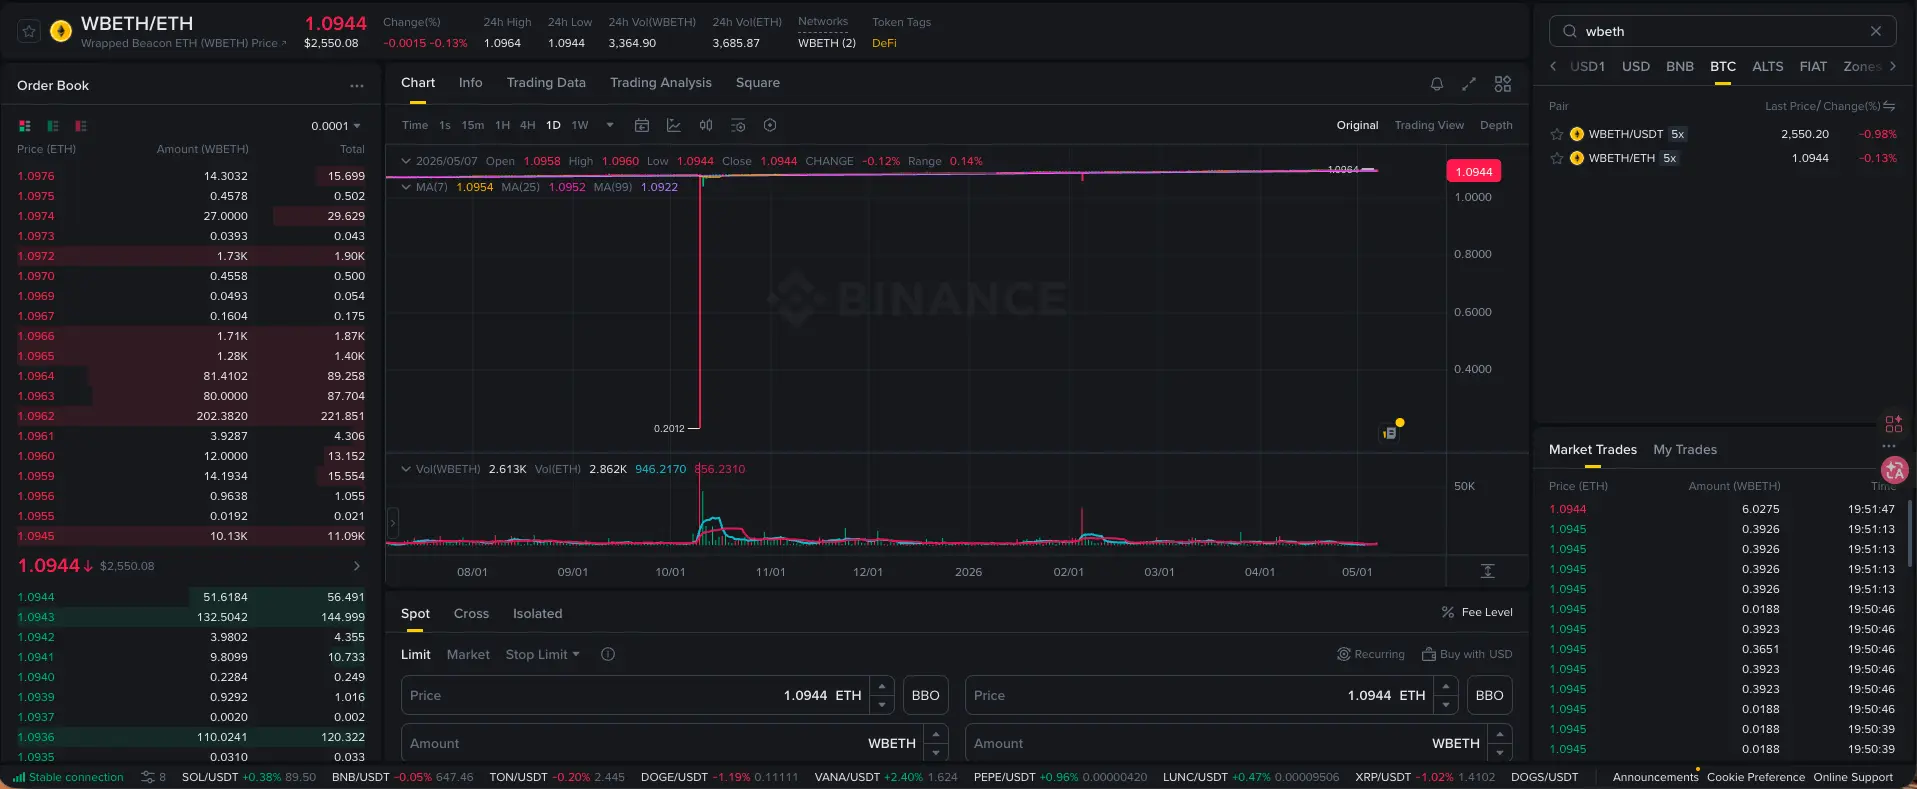Expand chart to fullscreen
The image size is (1917, 789).
1469,84
